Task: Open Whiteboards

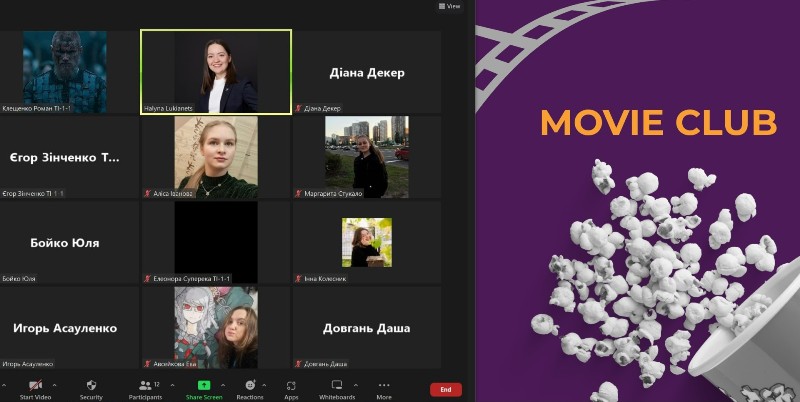Action: [x=336, y=389]
